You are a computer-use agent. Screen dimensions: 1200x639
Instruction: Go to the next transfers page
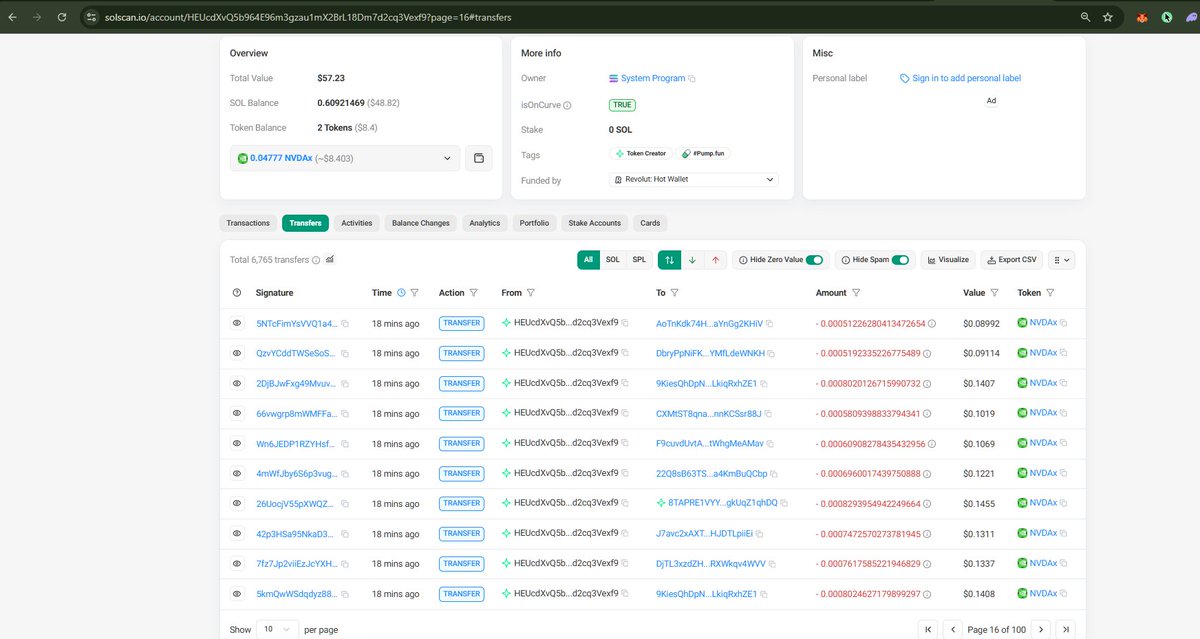pos(1041,629)
